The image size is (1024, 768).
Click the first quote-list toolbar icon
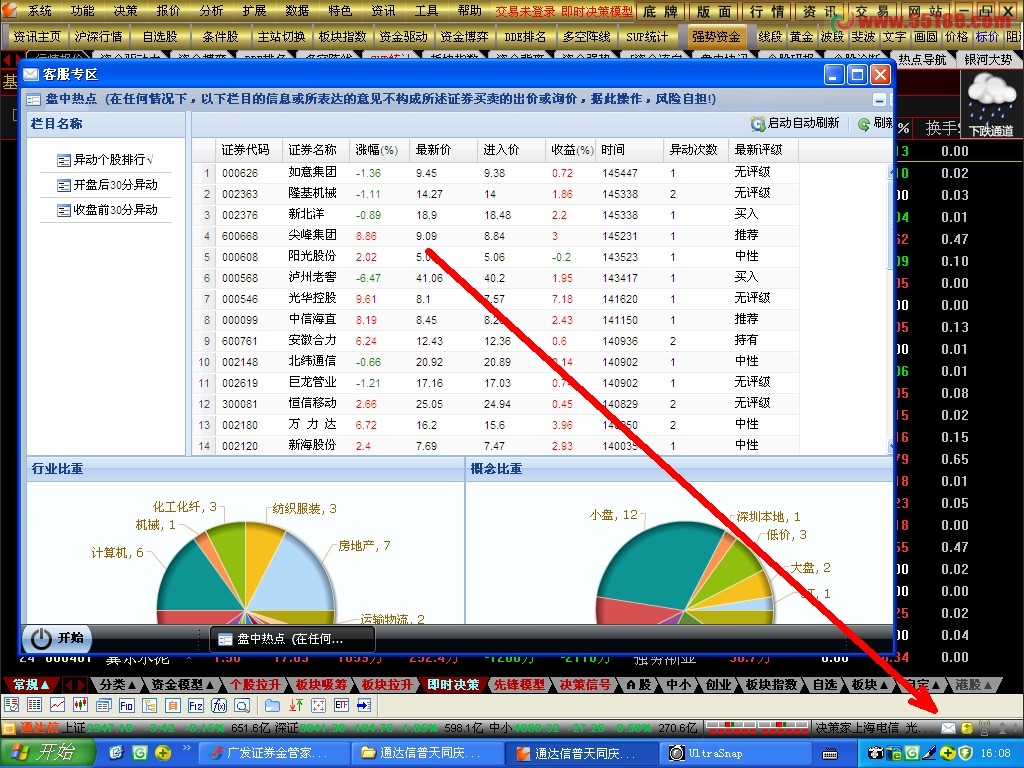click(11, 705)
